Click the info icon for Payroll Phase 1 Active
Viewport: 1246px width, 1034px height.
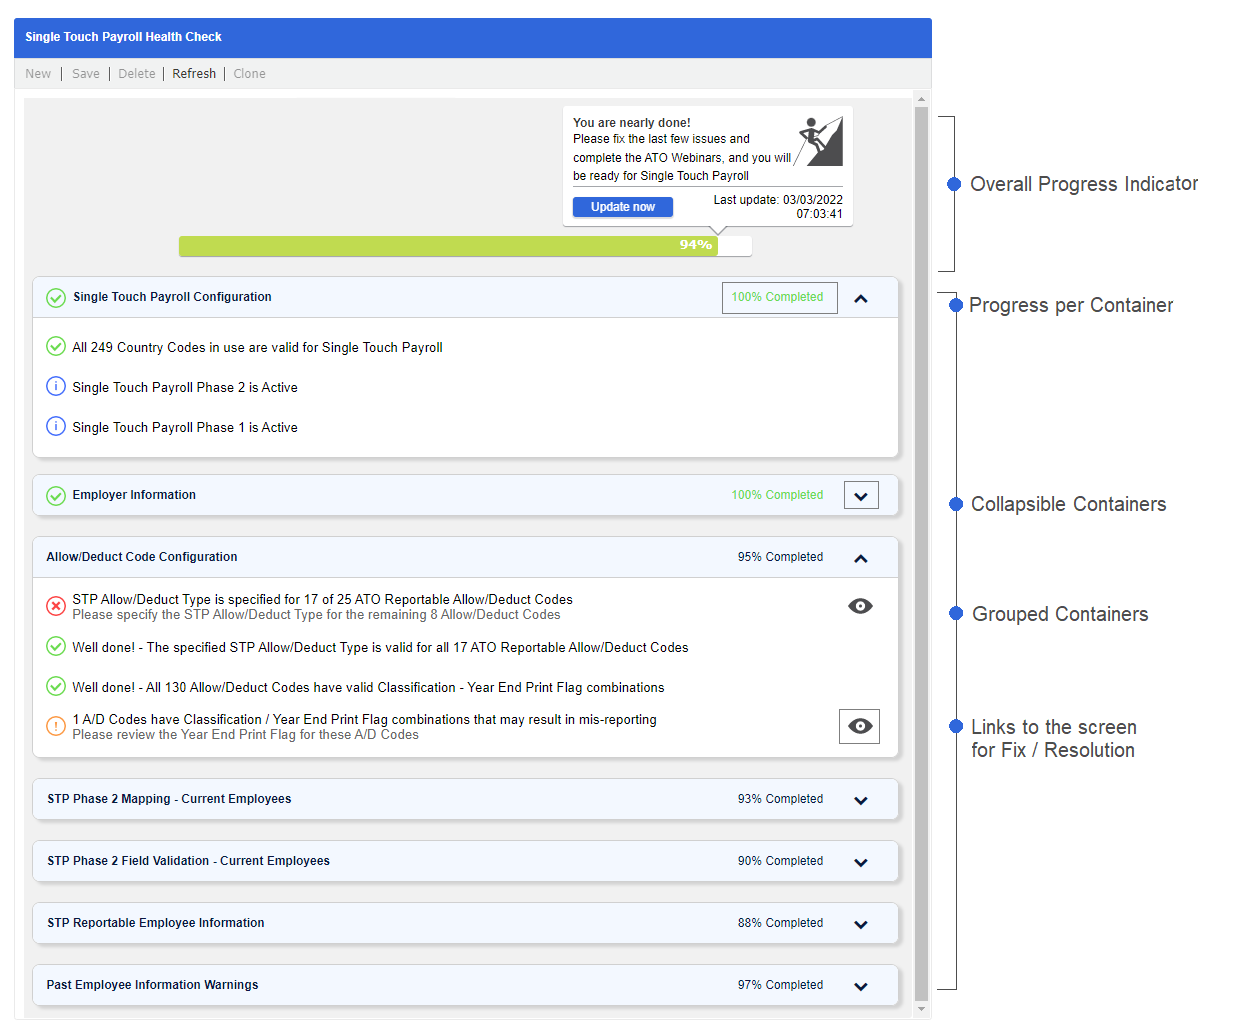tap(56, 427)
